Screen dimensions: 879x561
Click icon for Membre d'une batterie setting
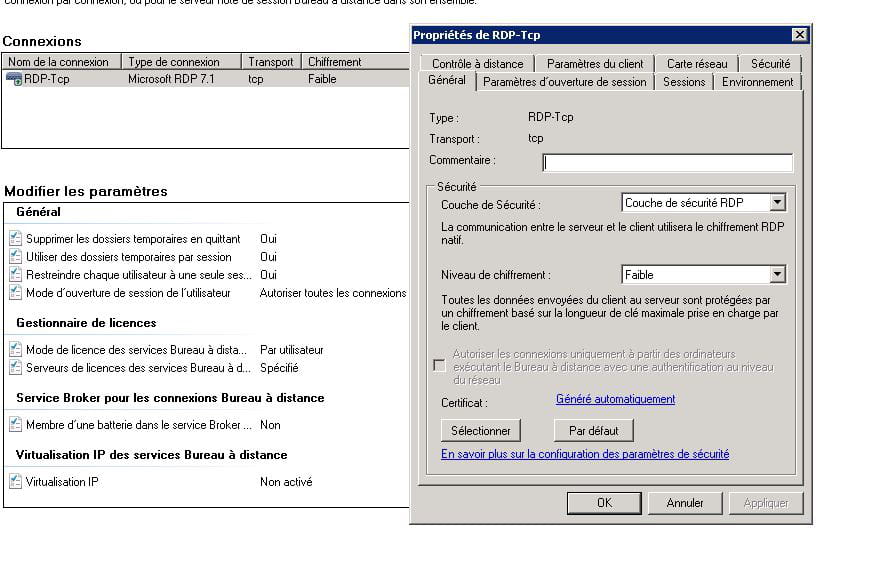click(x=16, y=425)
